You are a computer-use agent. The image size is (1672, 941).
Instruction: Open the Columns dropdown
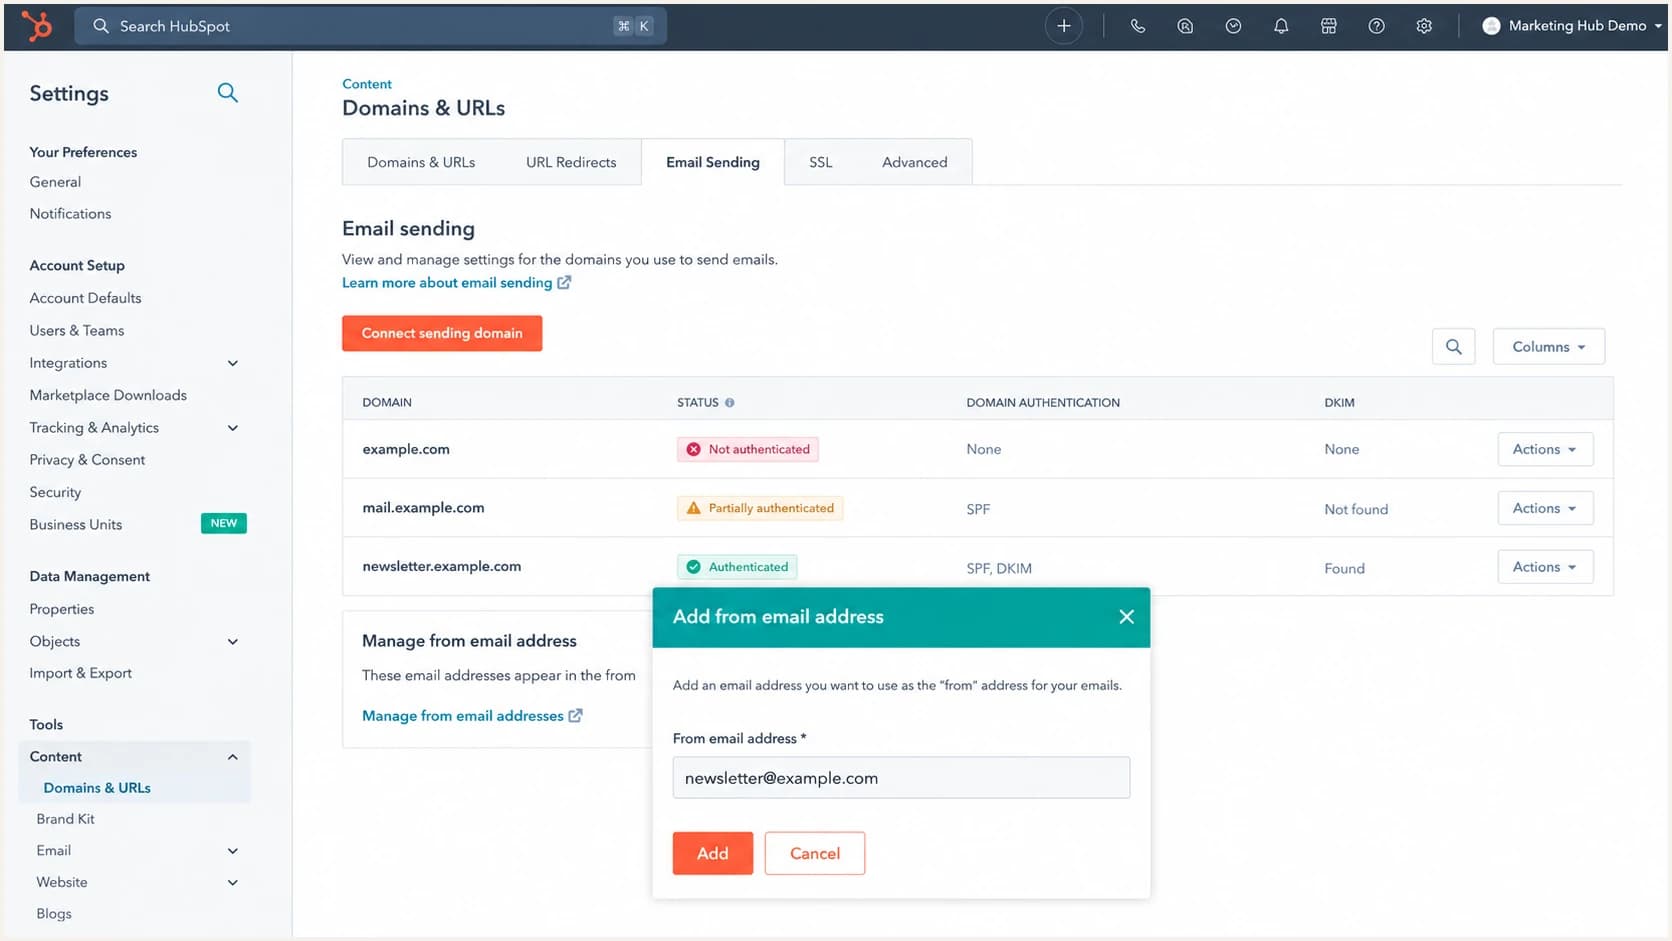tap(1548, 347)
